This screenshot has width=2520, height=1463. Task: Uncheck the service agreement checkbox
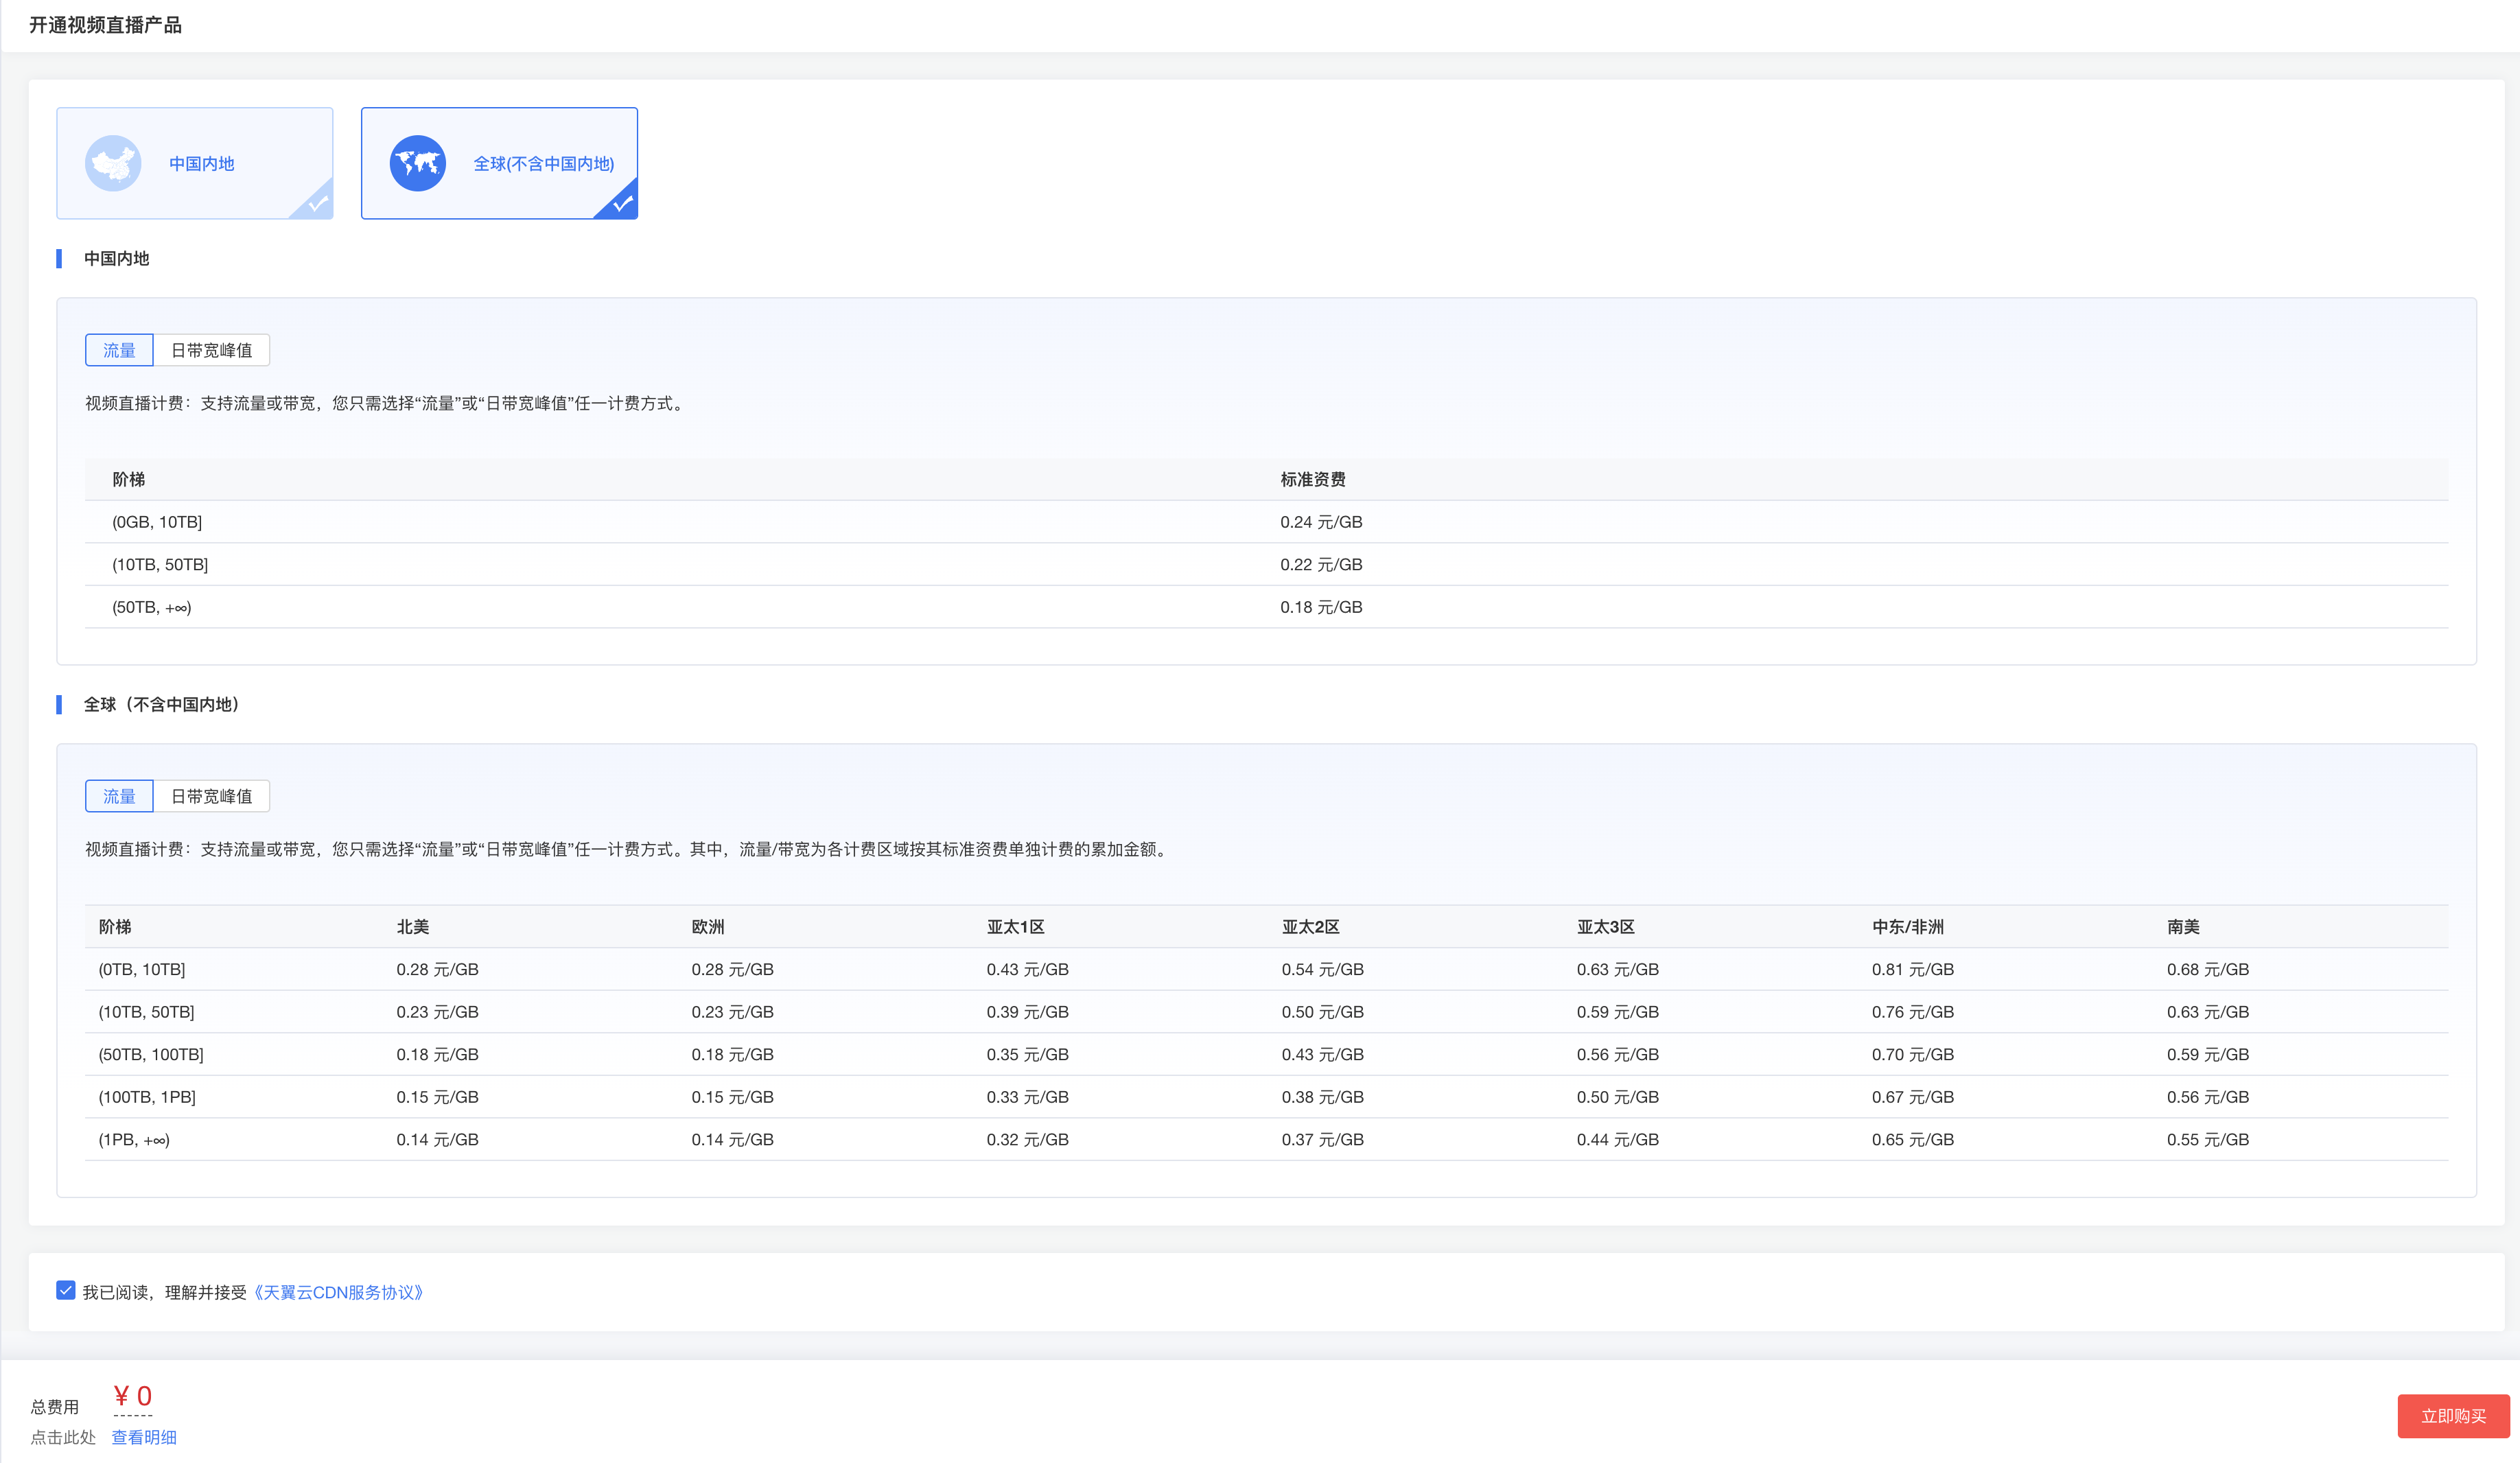(66, 1290)
